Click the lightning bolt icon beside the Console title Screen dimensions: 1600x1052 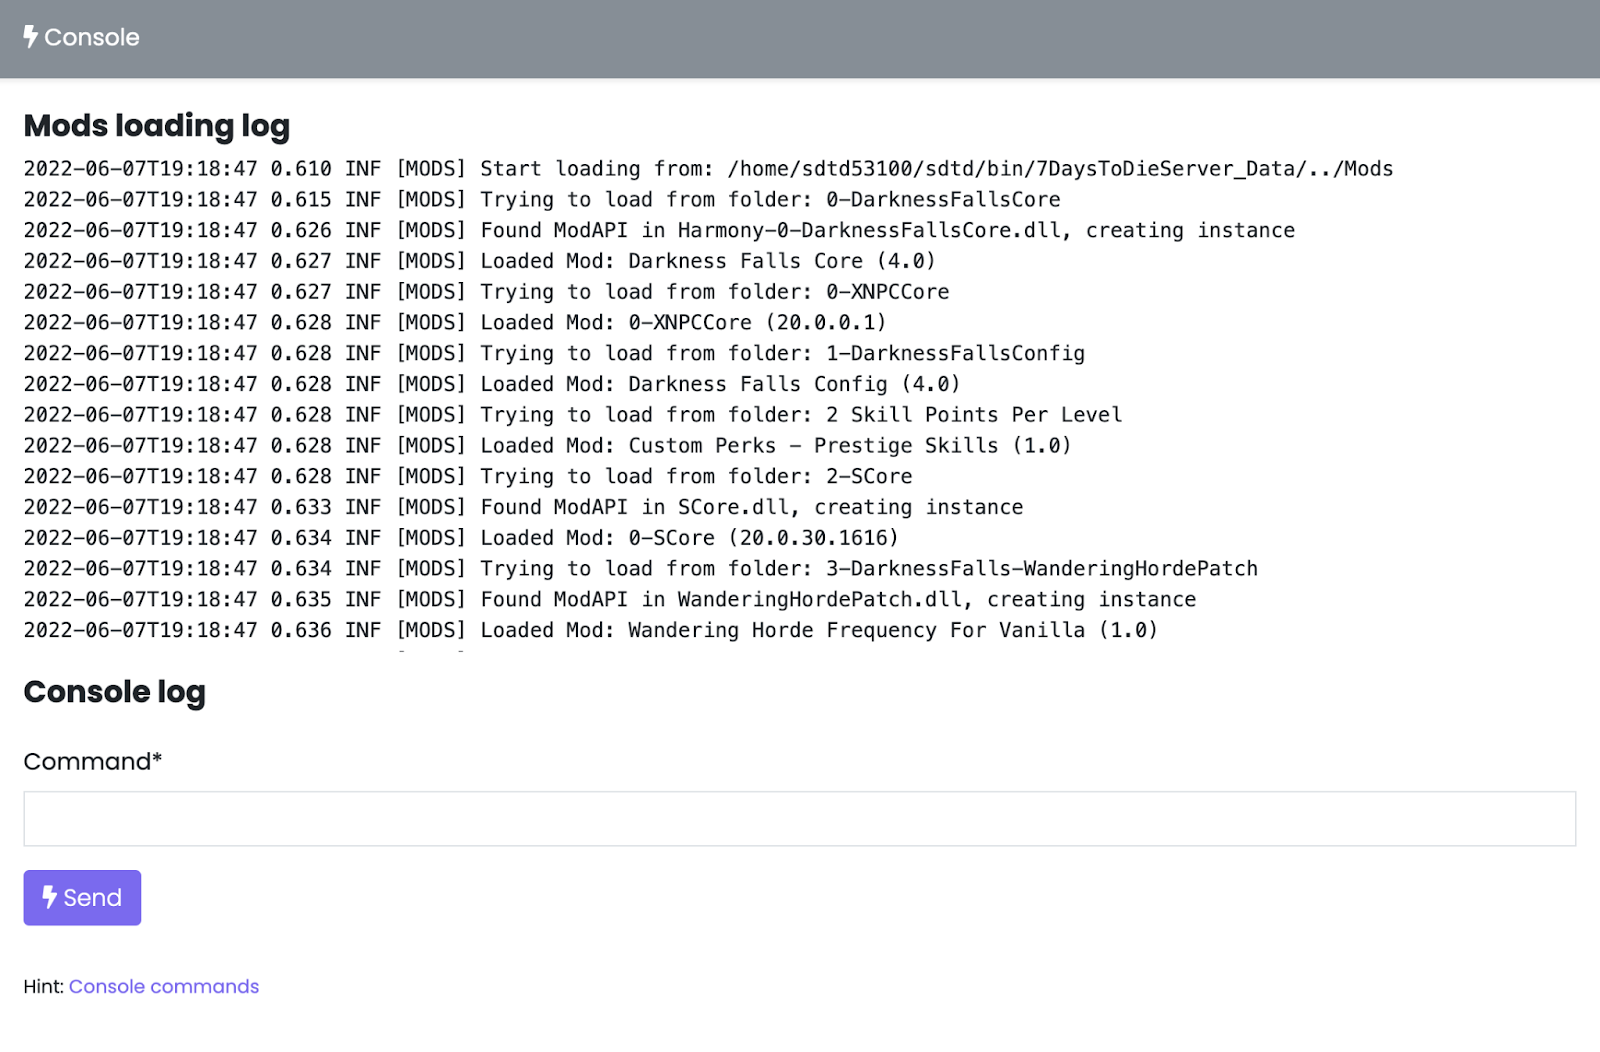click(31, 37)
